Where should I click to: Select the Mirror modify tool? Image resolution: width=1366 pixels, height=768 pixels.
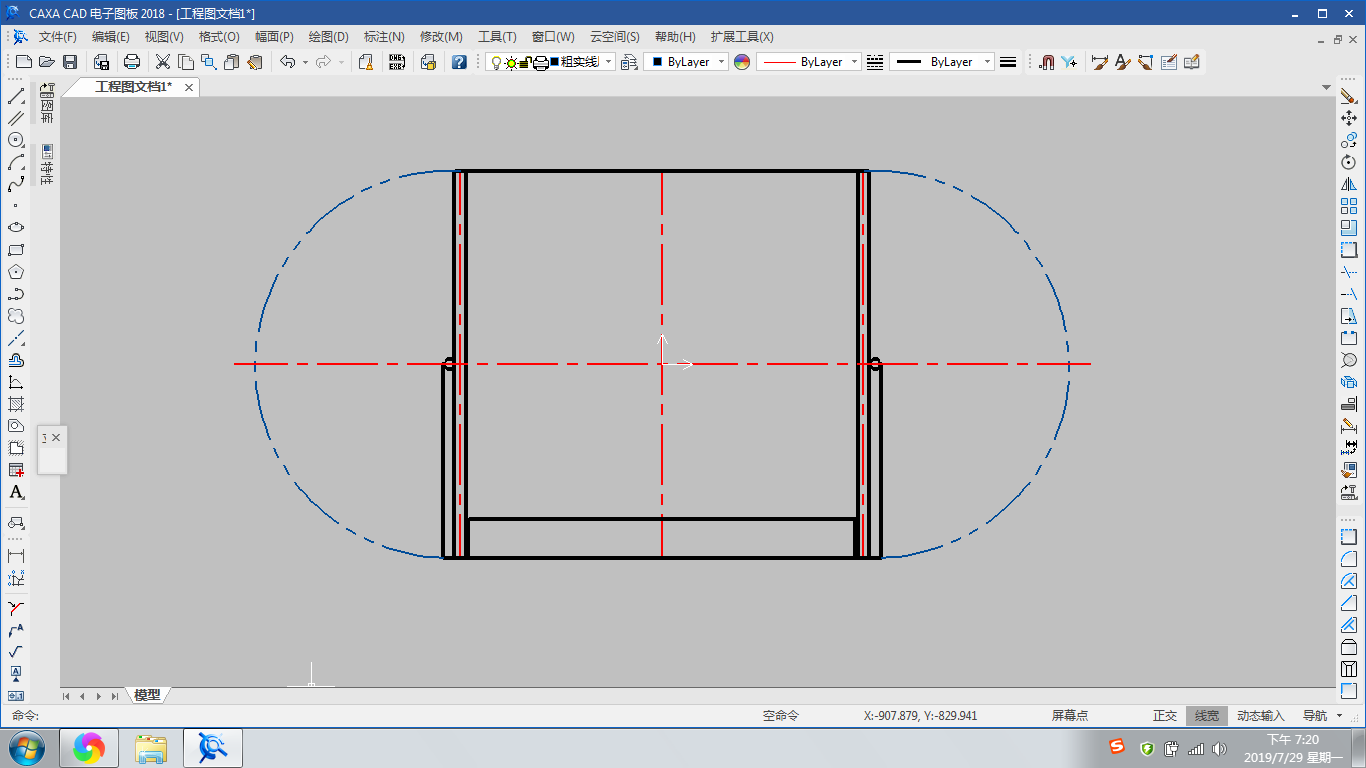pyautogui.click(x=1349, y=184)
